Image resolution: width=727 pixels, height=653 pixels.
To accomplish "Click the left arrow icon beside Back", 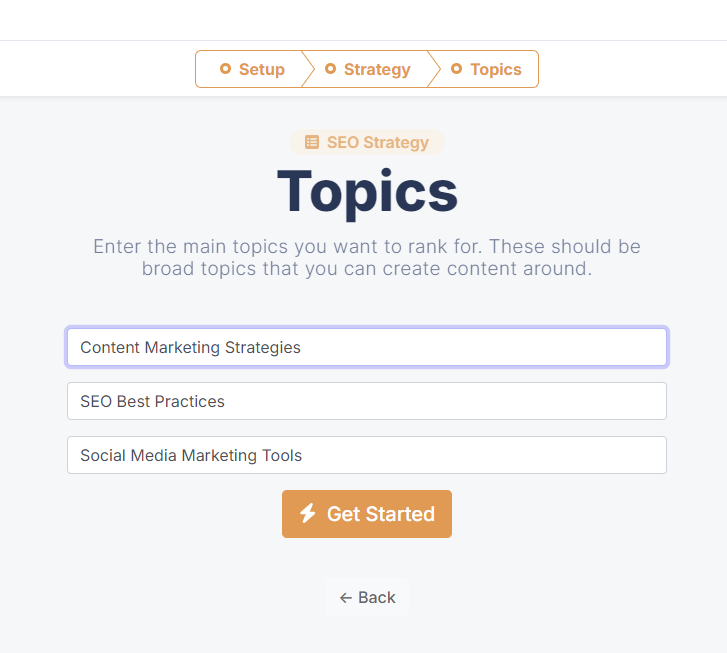I will point(345,598).
